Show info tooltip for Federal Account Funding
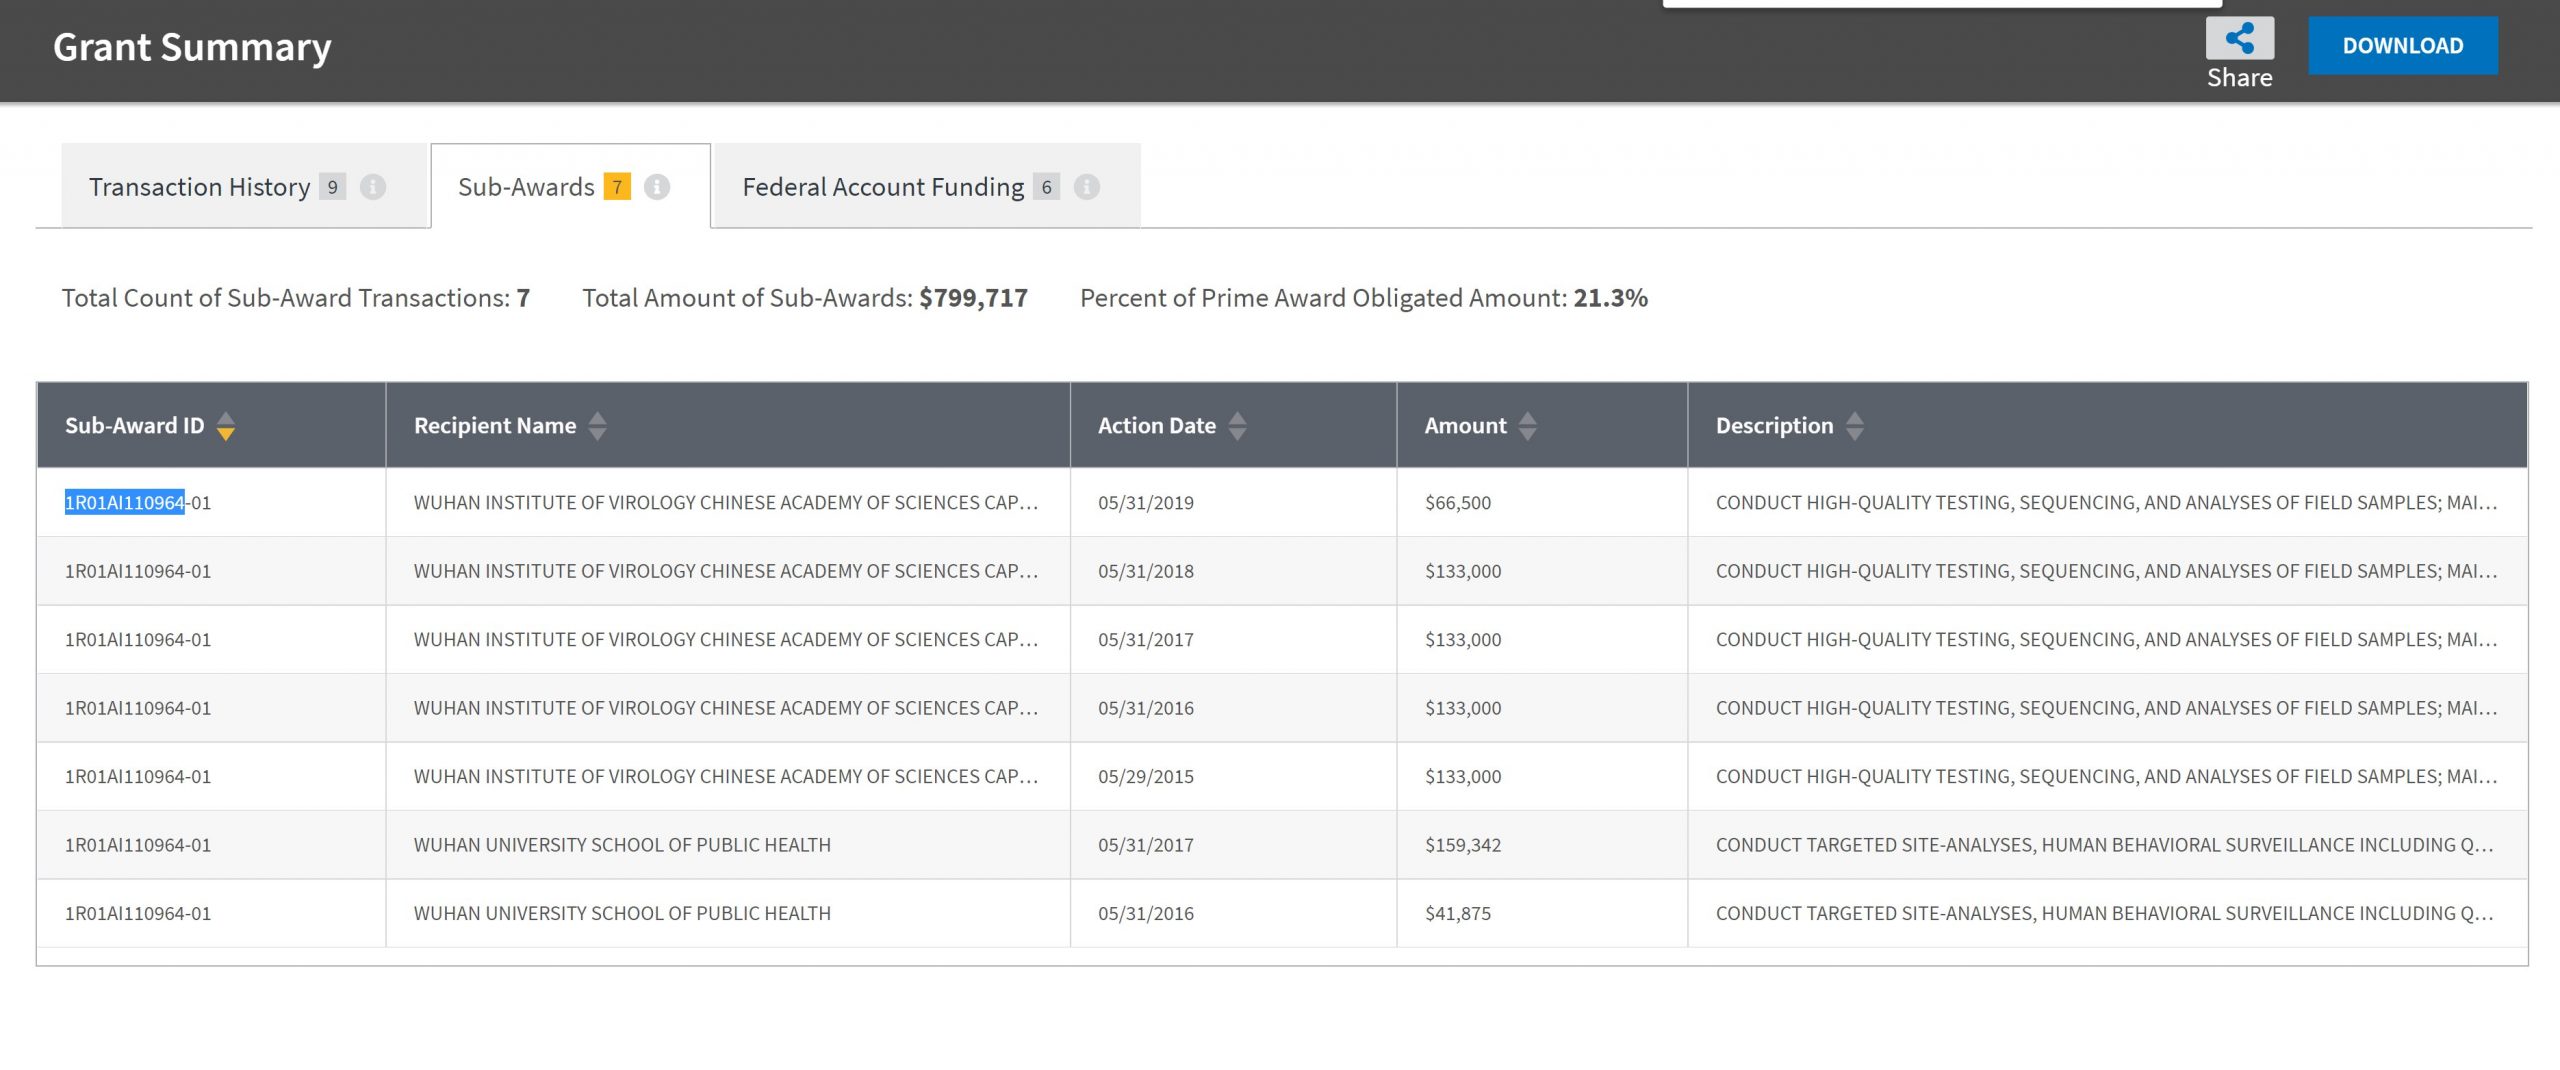 1087,187
